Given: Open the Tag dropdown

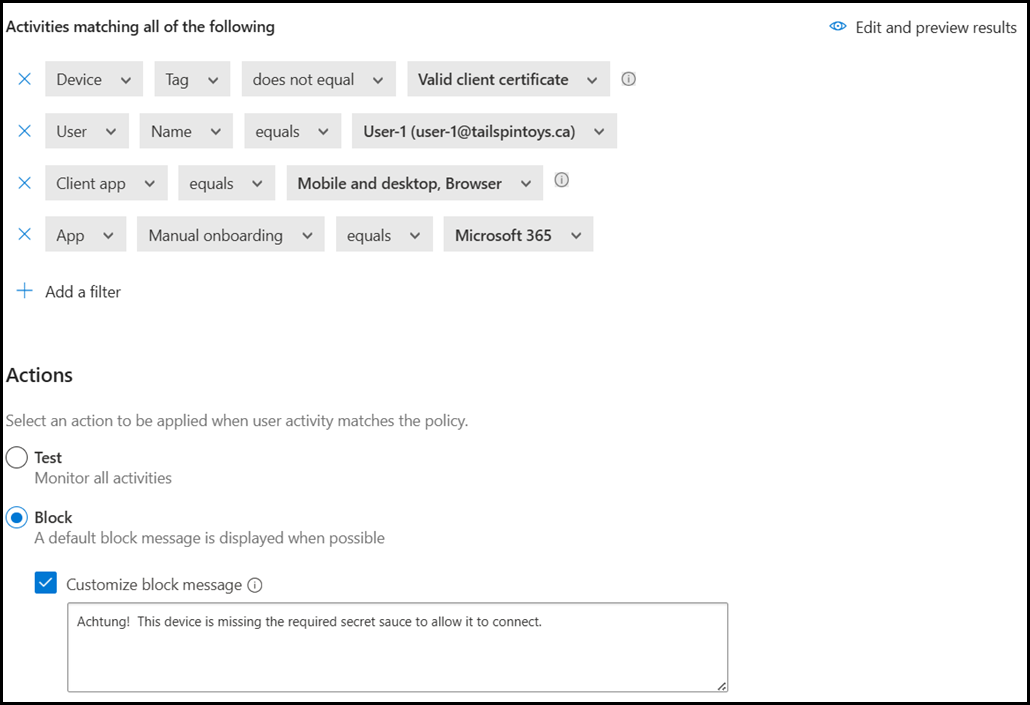Looking at the screenshot, I should [x=192, y=79].
